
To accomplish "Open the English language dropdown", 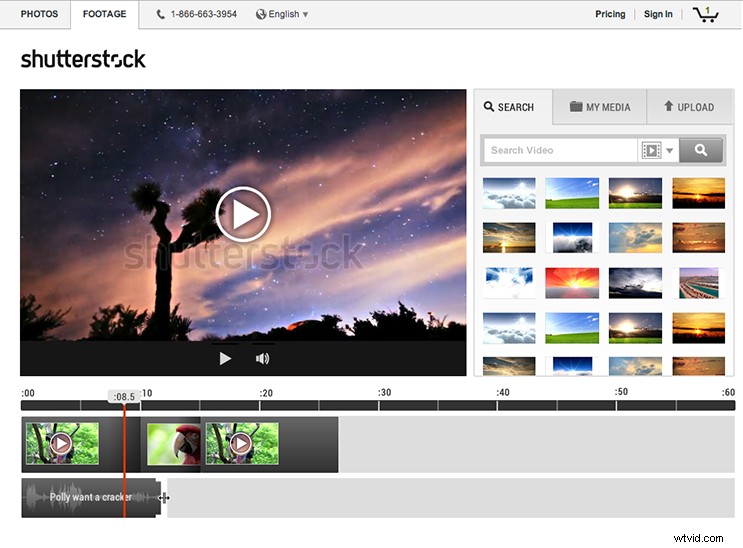I will [x=282, y=14].
